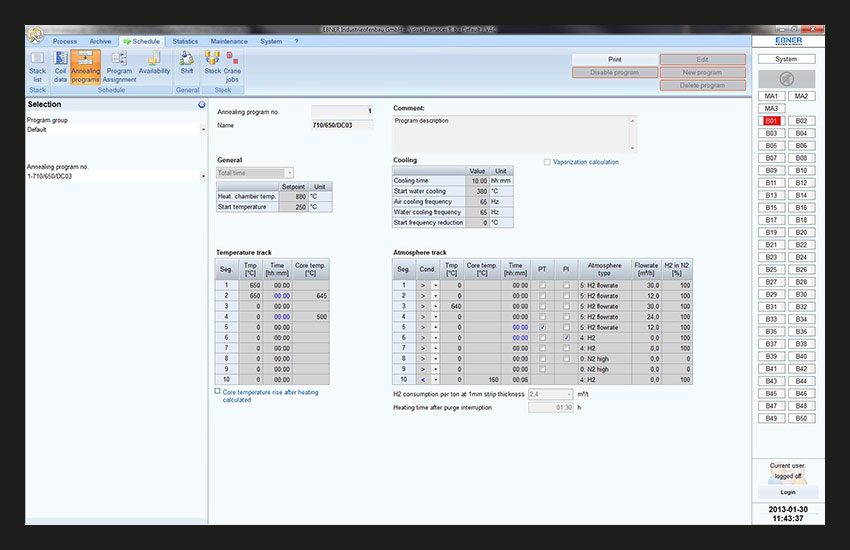Select the Schedule tab

click(x=141, y=41)
